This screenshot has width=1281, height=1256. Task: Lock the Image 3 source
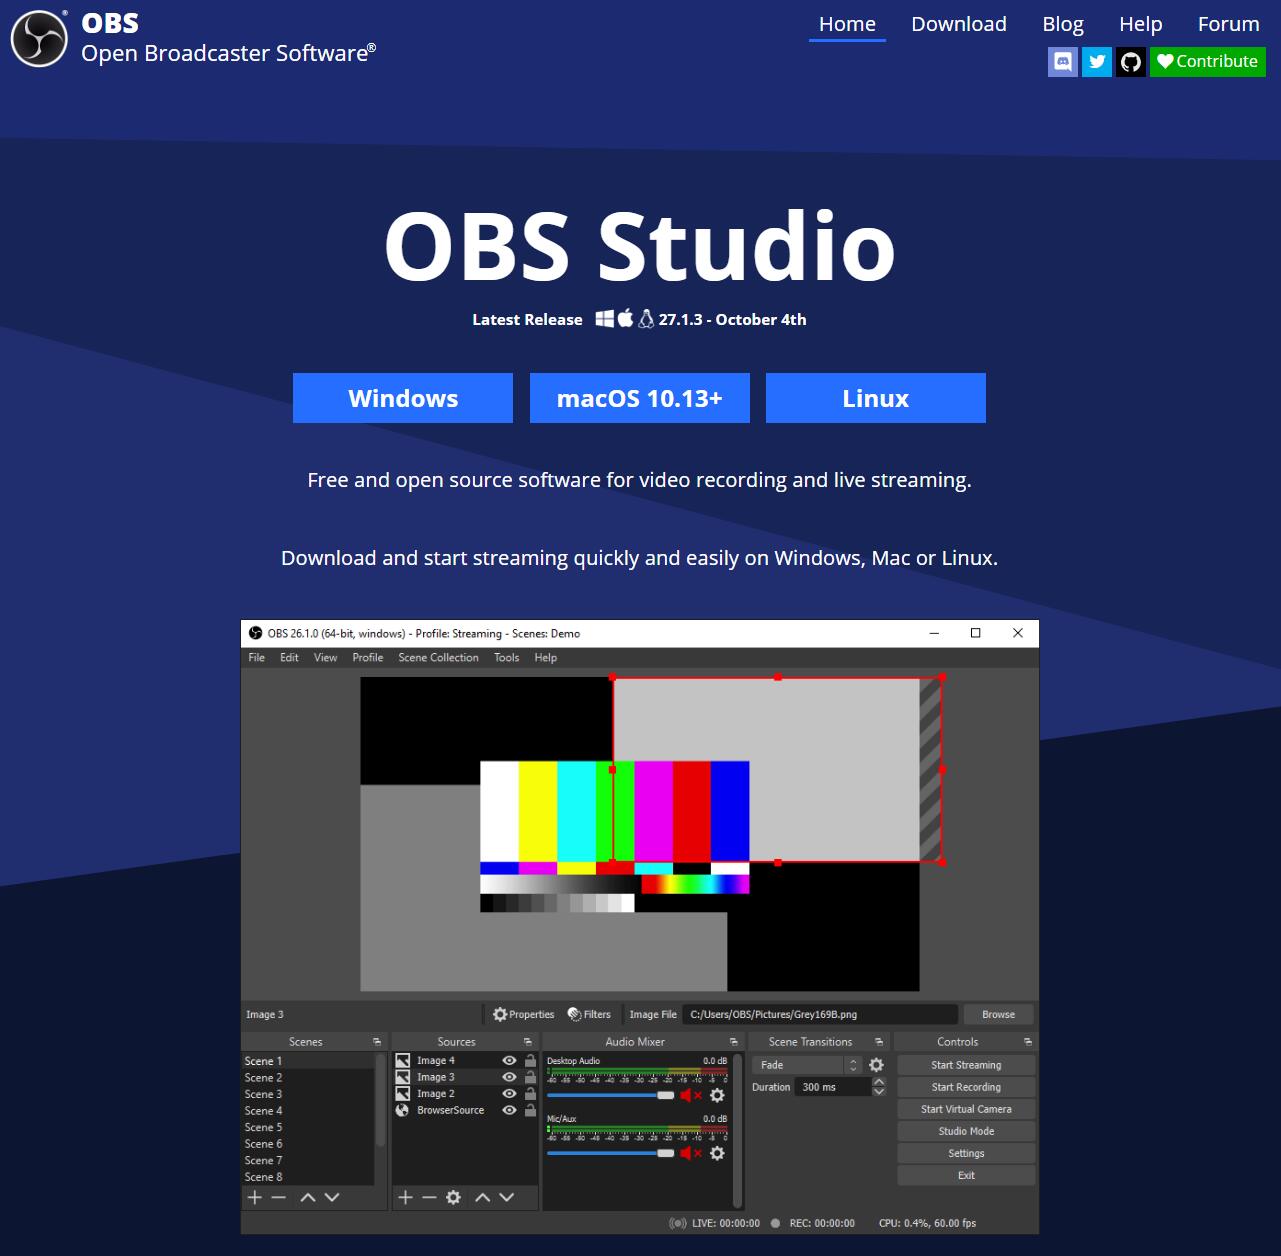point(530,1077)
